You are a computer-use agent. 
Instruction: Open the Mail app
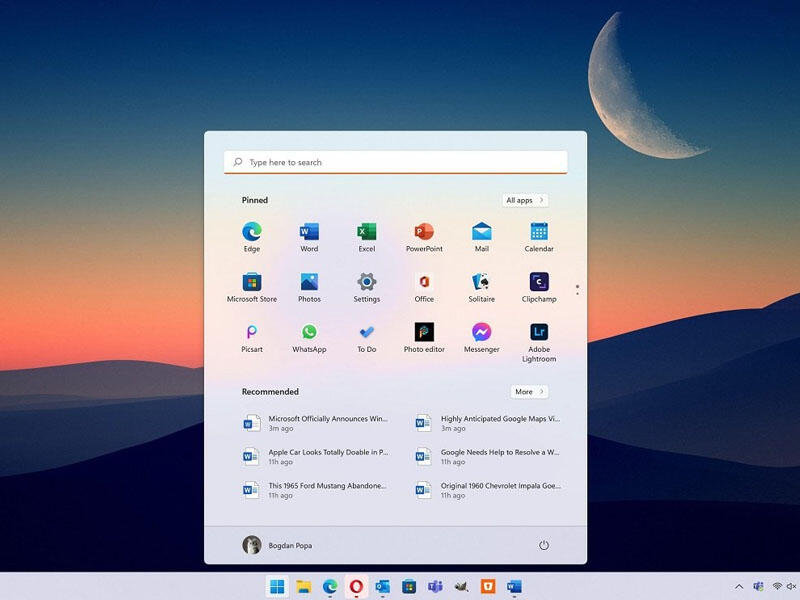click(x=482, y=237)
